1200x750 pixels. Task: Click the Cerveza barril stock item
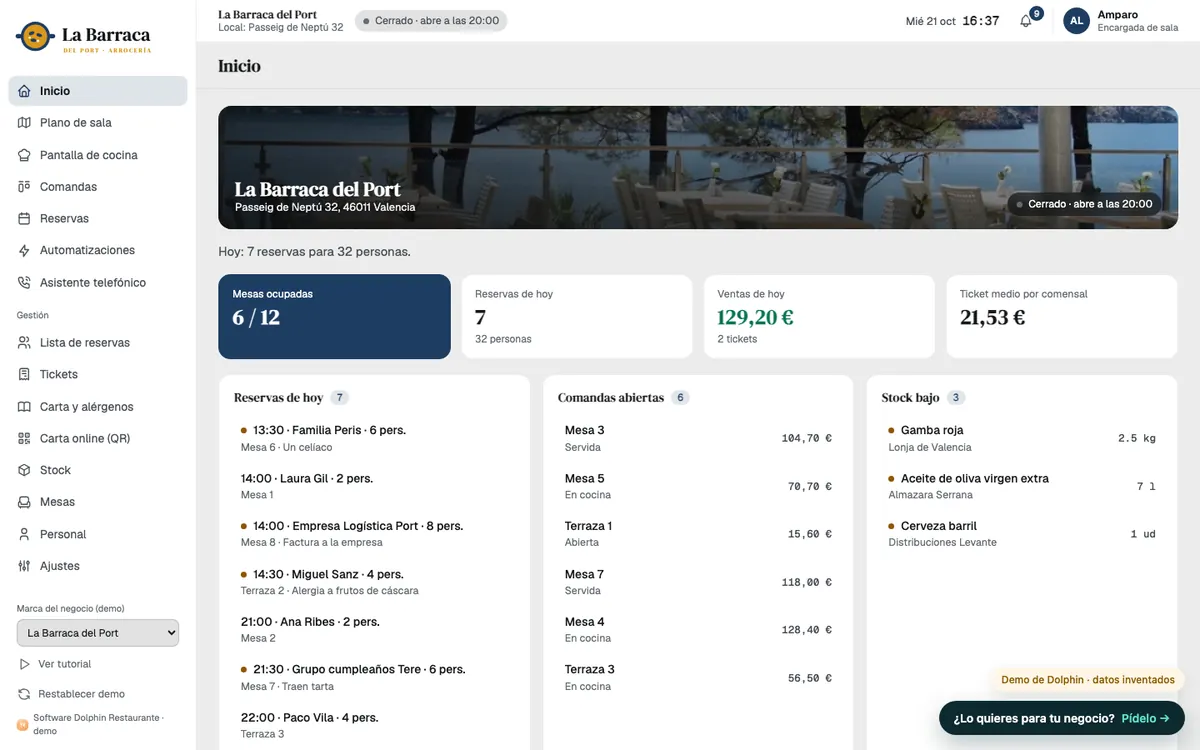[x=1022, y=534]
